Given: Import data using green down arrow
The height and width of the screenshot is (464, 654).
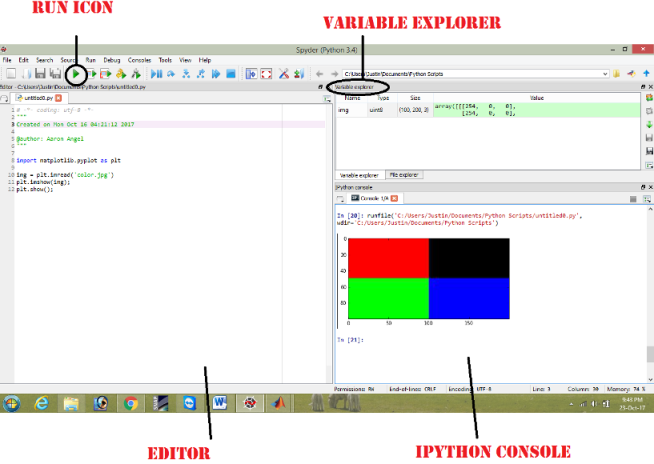Looking at the screenshot, I should (x=649, y=125).
